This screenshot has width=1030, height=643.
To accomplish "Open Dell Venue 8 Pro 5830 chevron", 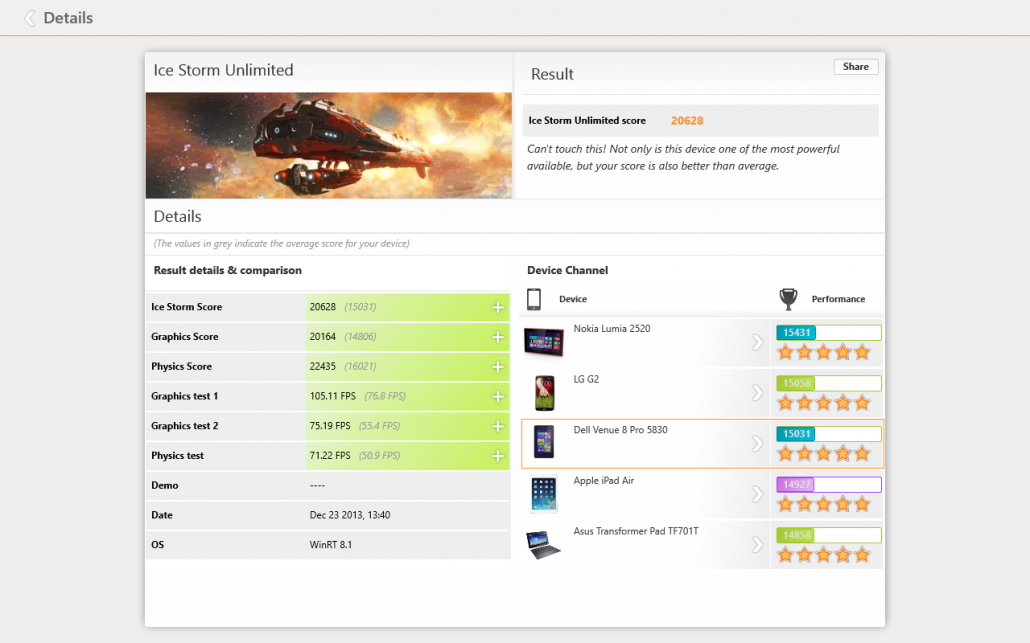I will pyautogui.click(x=757, y=443).
